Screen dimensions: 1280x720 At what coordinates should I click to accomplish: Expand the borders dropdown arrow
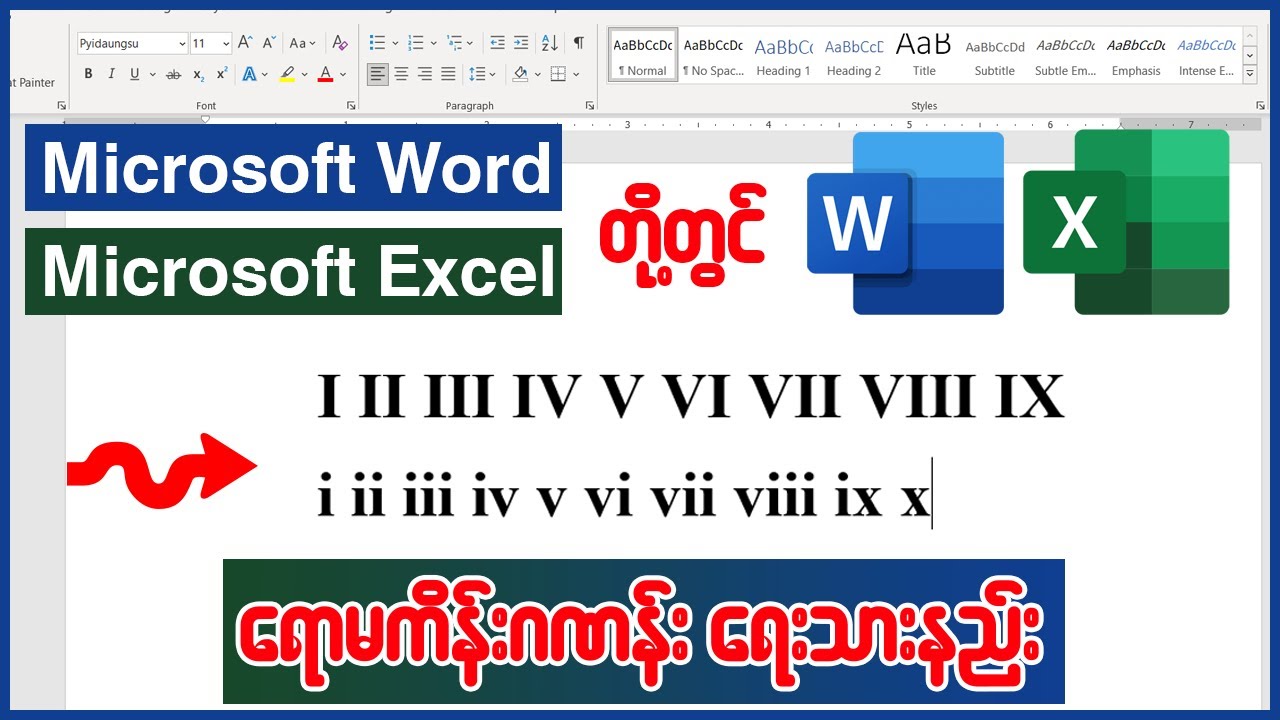[x=574, y=75]
